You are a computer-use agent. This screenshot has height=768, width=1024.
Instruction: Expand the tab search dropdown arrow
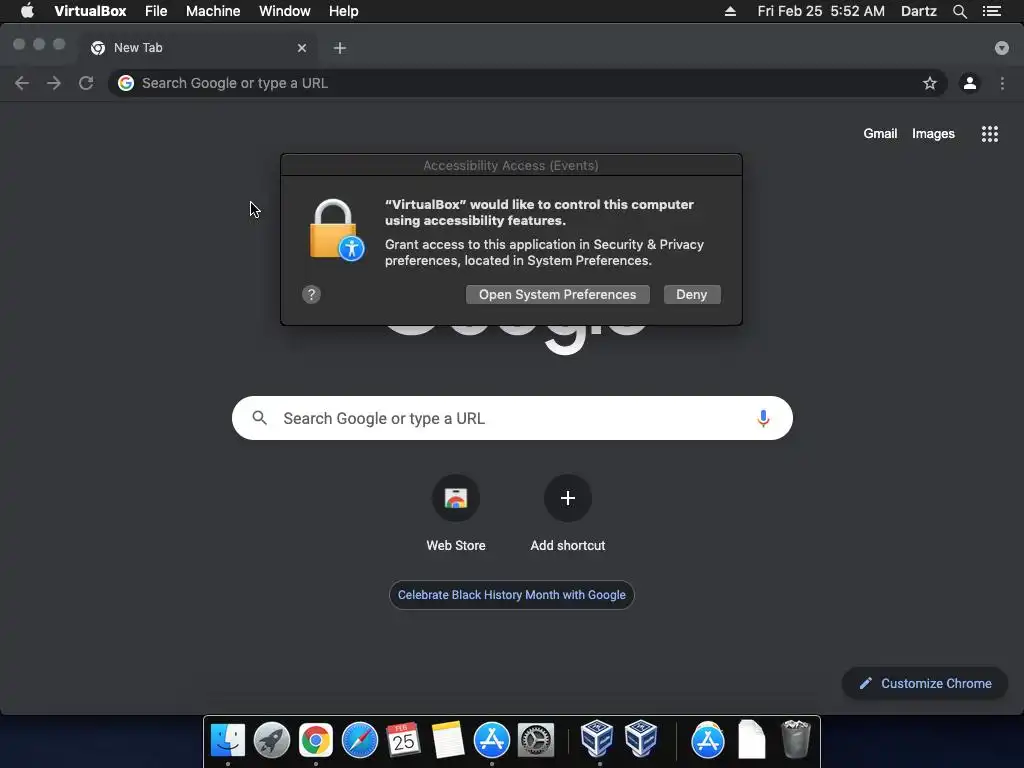point(1001,48)
